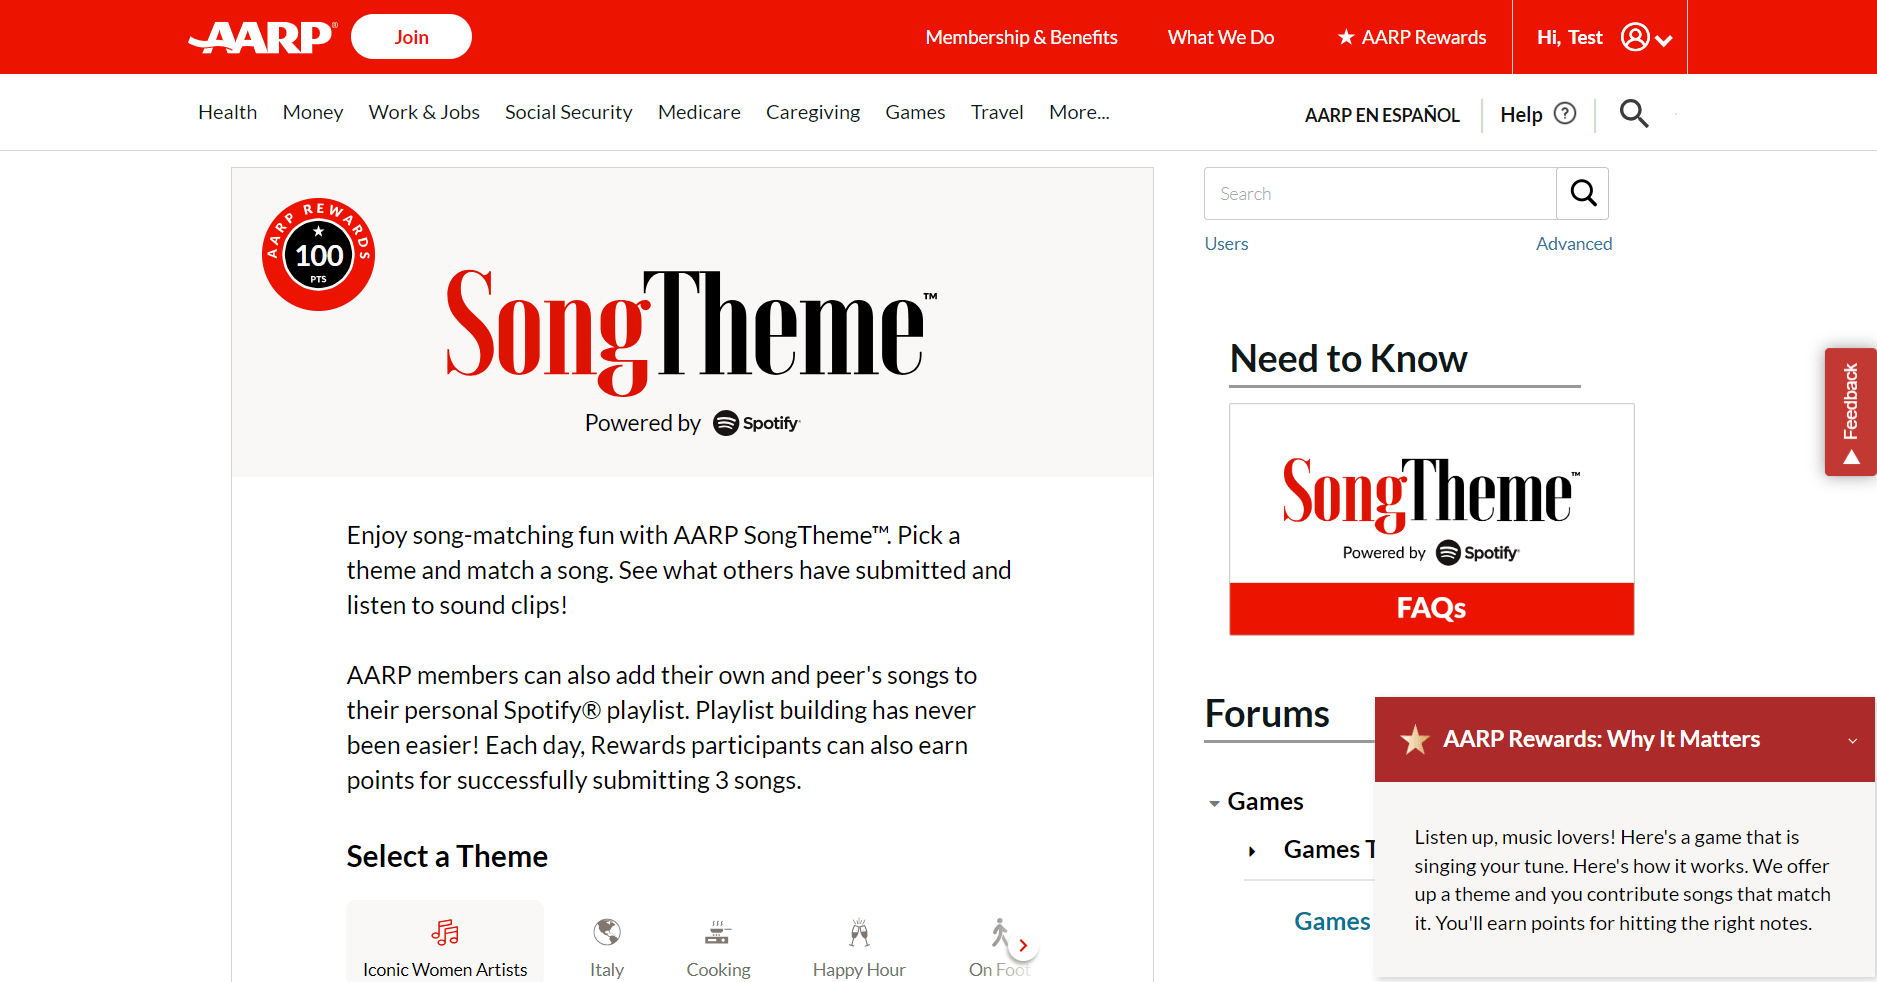Open Advanced search link

[1574, 244]
